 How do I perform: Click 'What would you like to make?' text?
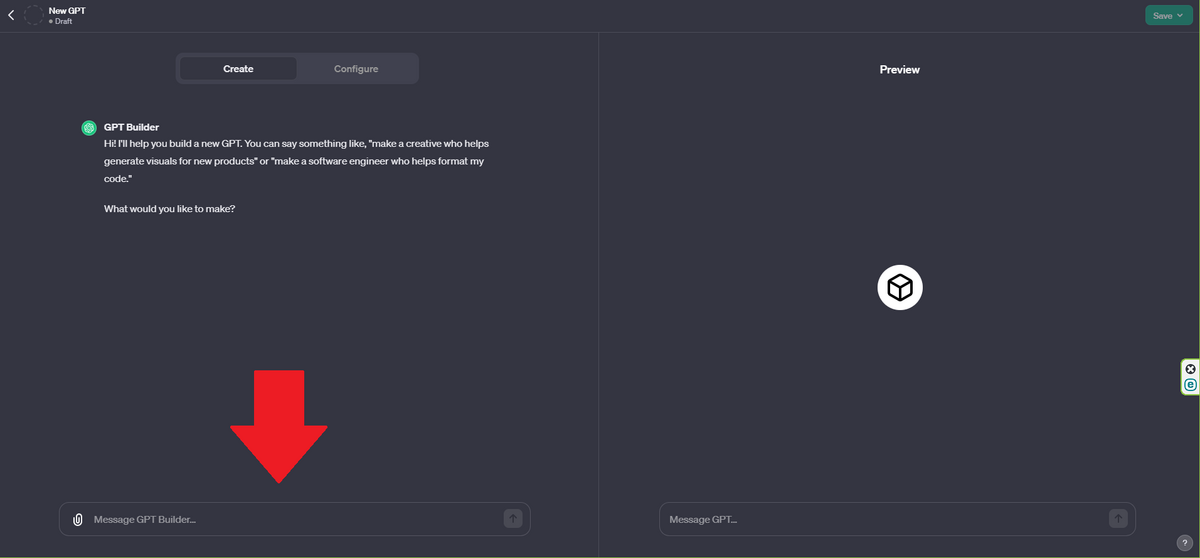pyautogui.click(x=169, y=209)
